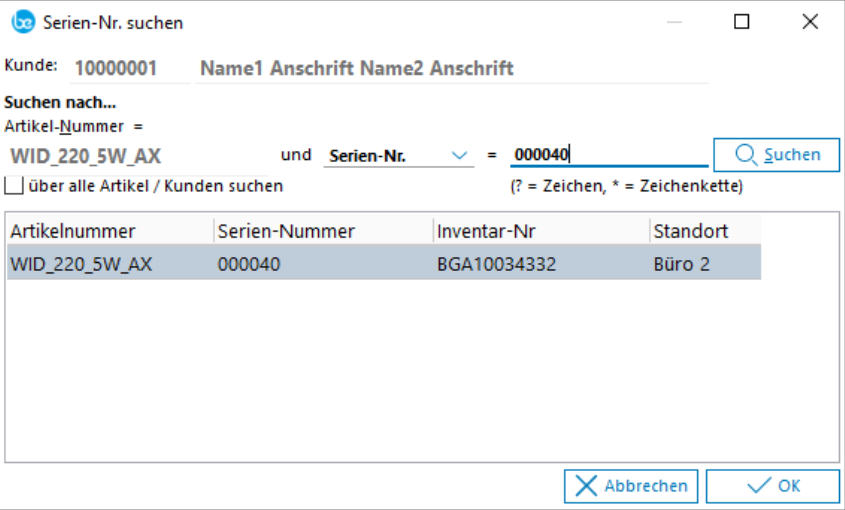
Task: Click the Kunde number field 10000001
Action: [x=129, y=68]
